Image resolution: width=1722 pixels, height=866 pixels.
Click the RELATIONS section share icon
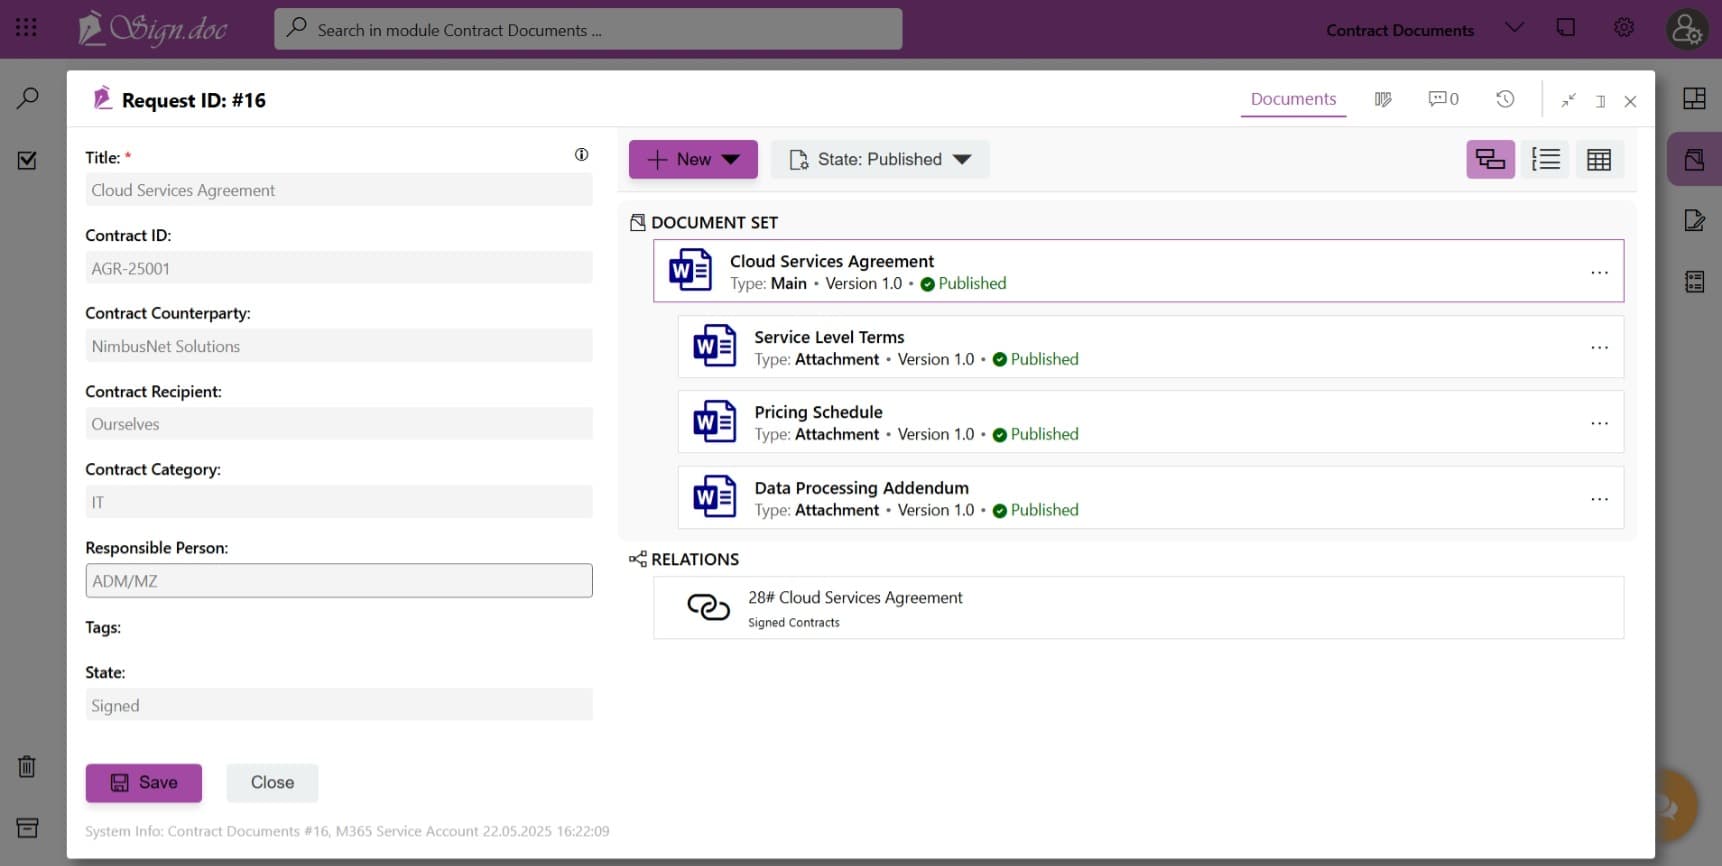(x=637, y=559)
